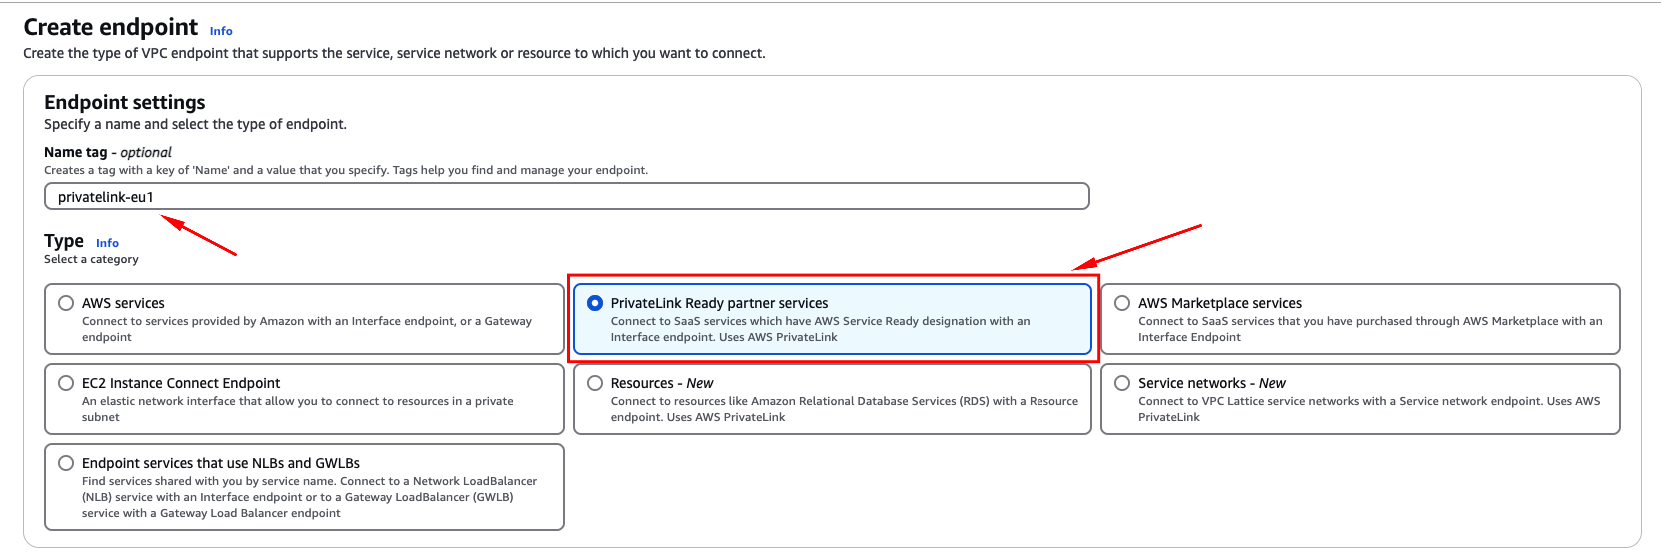Choose the EC2 Instance Connect Endpoint radio button
Image resolution: width=1661 pixels, height=556 pixels.
click(66, 383)
